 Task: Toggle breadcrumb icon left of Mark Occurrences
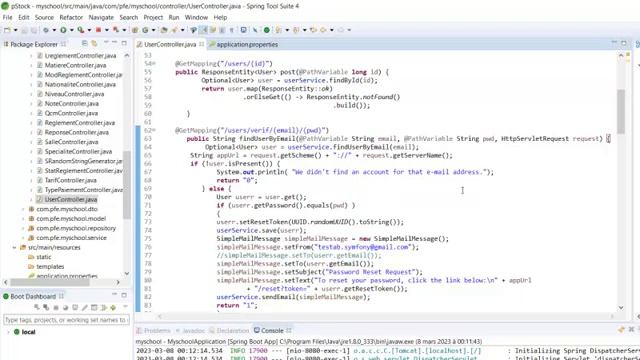click(193, 30)
